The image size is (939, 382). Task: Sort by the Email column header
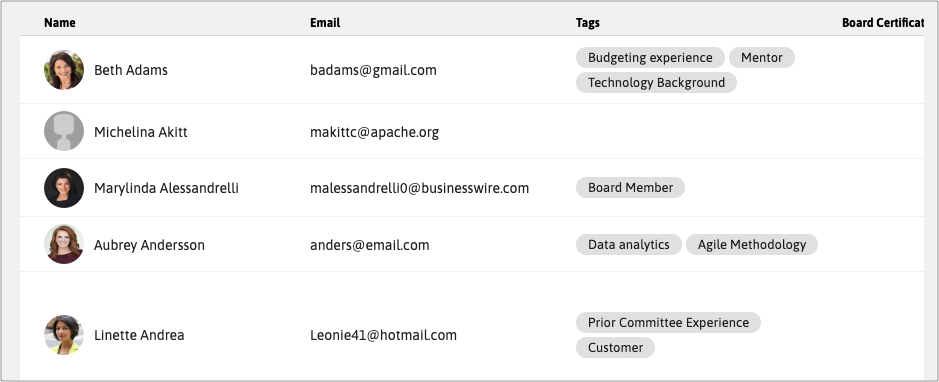(325, 23)
